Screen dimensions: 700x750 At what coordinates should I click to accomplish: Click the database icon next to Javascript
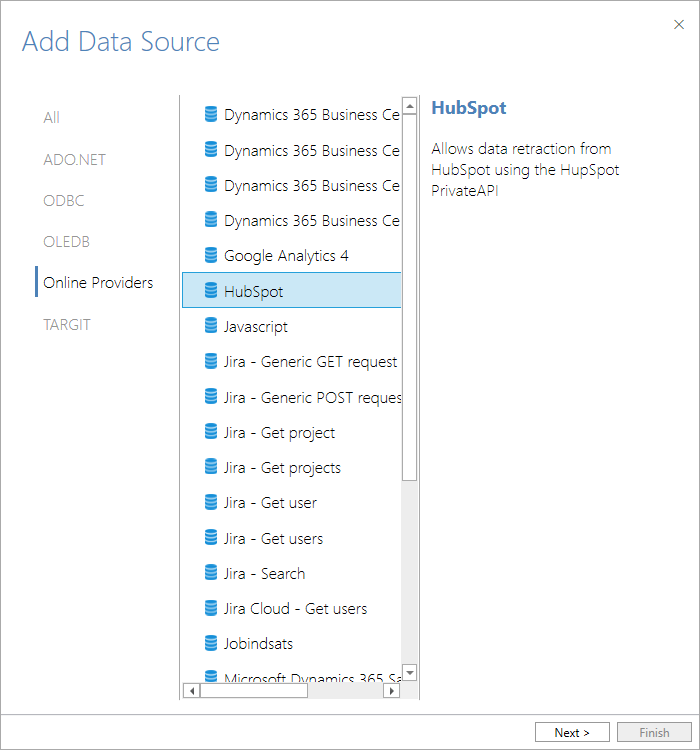(211, 326)
